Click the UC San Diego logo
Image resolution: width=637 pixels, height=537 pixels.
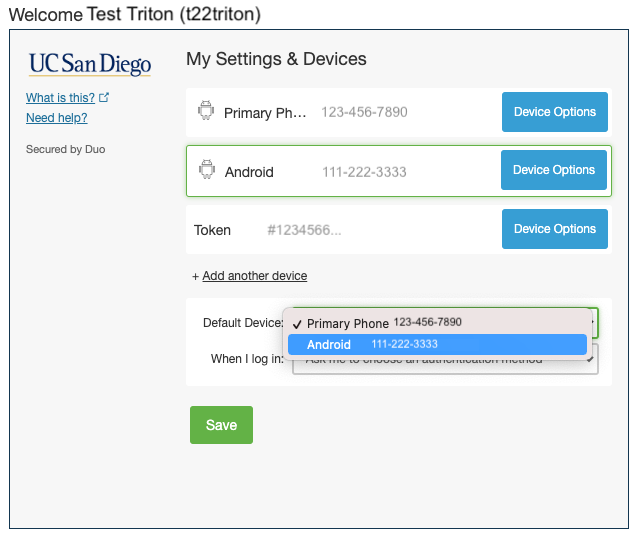point(90,65)
